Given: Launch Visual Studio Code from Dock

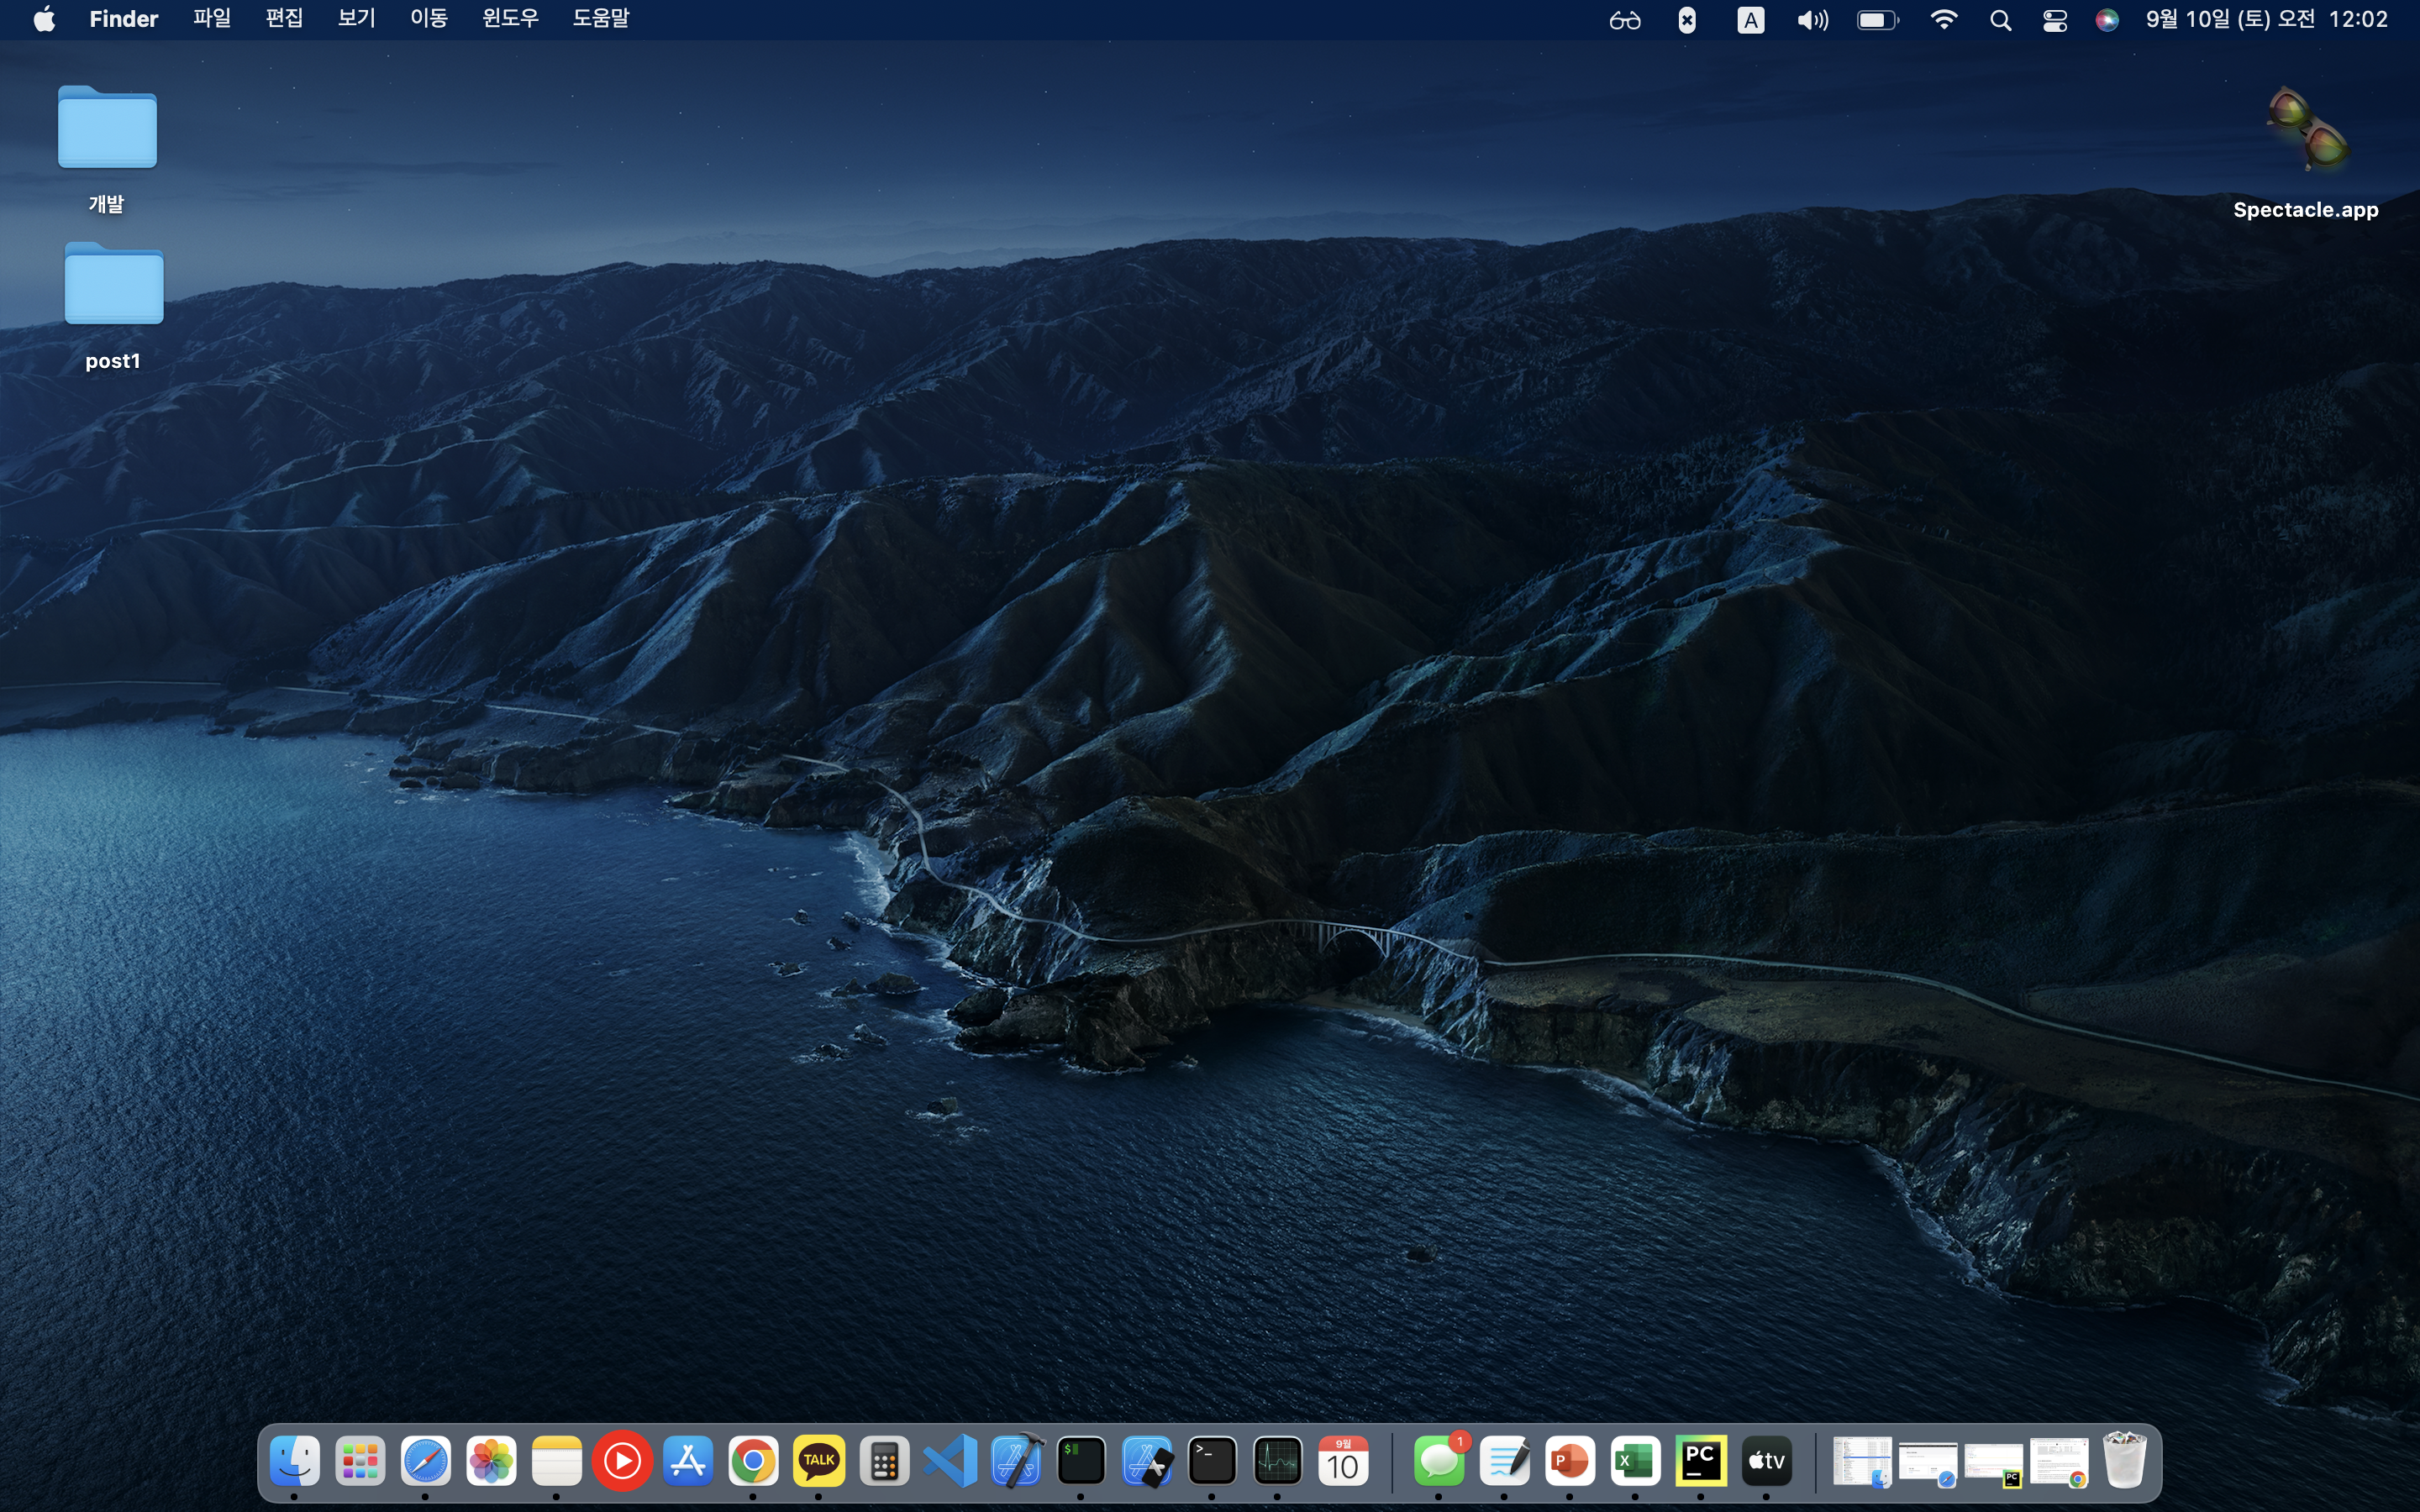Looking at the screenshot, I should point(950,1461).
